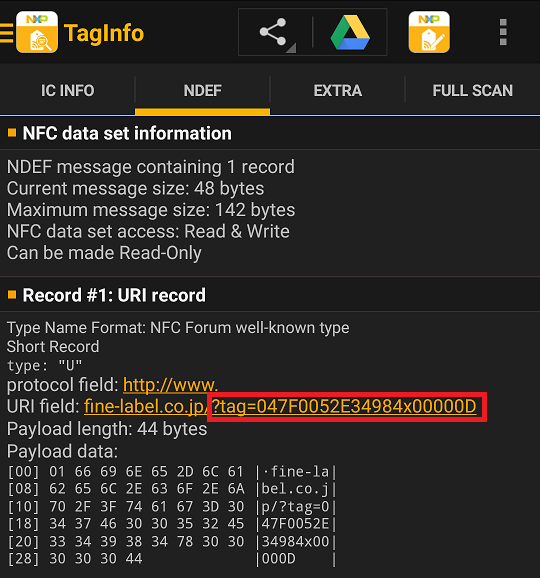Select the first payload hex row [00]

point(172,471)
